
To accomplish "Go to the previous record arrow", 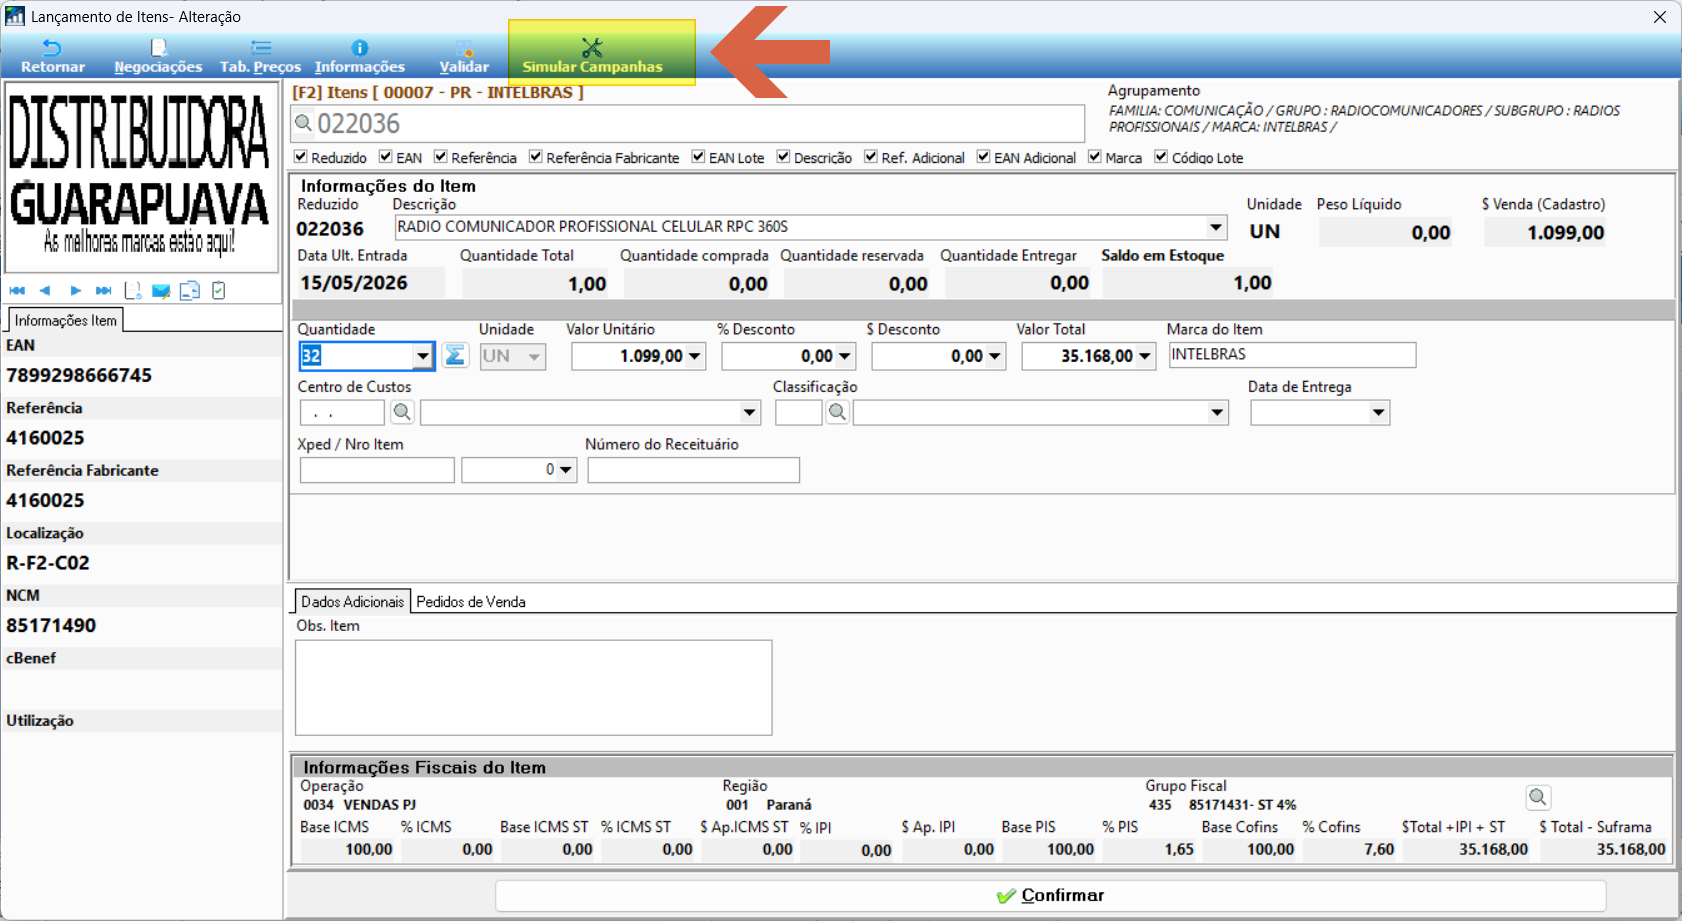I will tap(45, 290).
